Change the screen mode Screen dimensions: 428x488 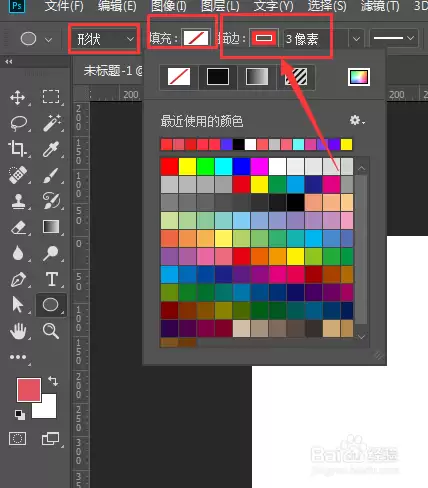click(51, 439)
